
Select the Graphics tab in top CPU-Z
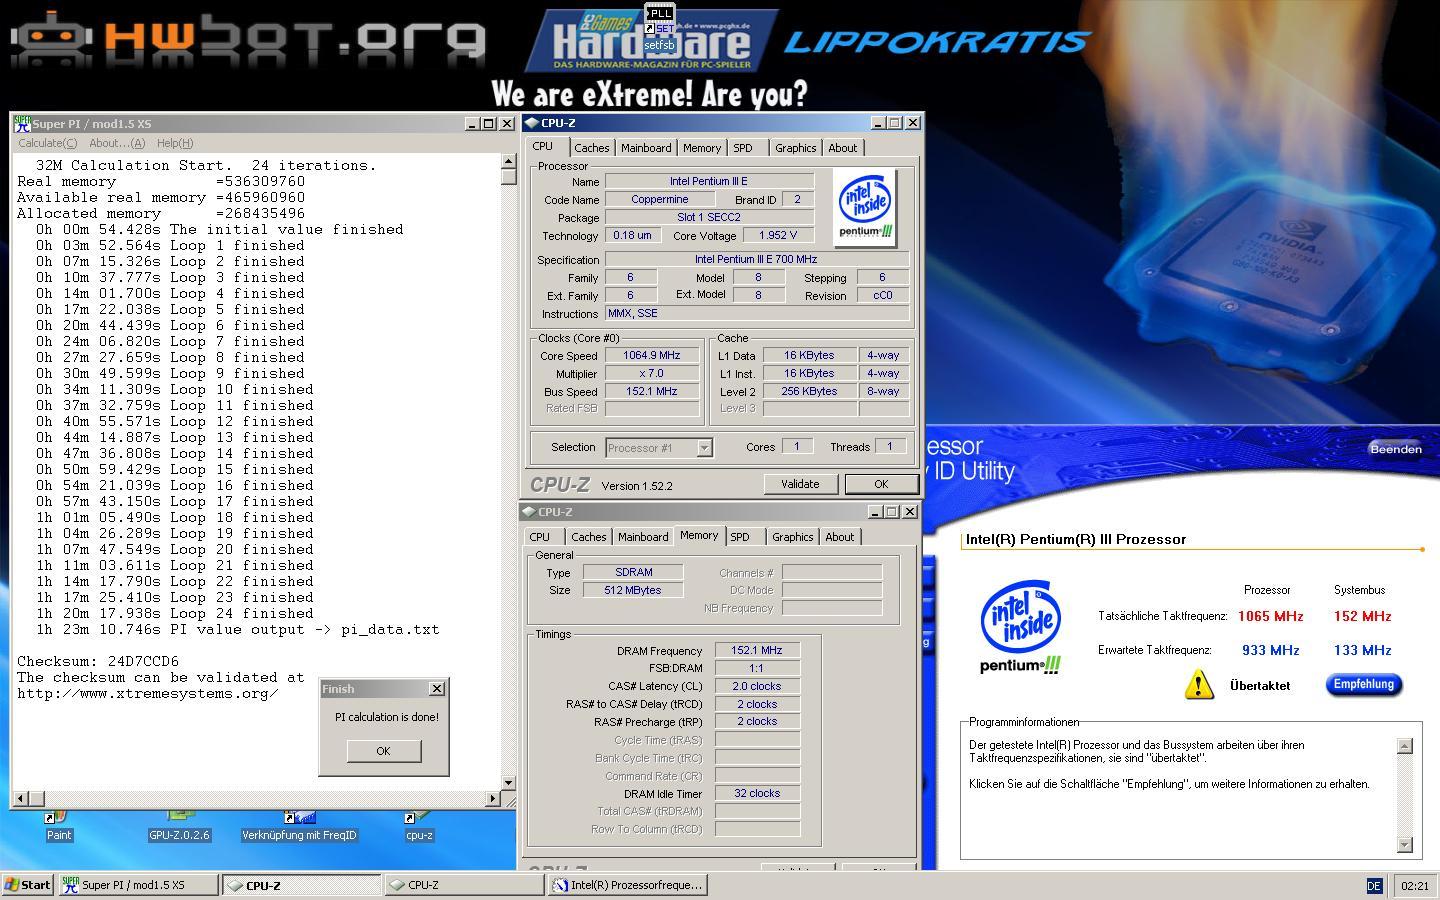[x=796, y=148]
